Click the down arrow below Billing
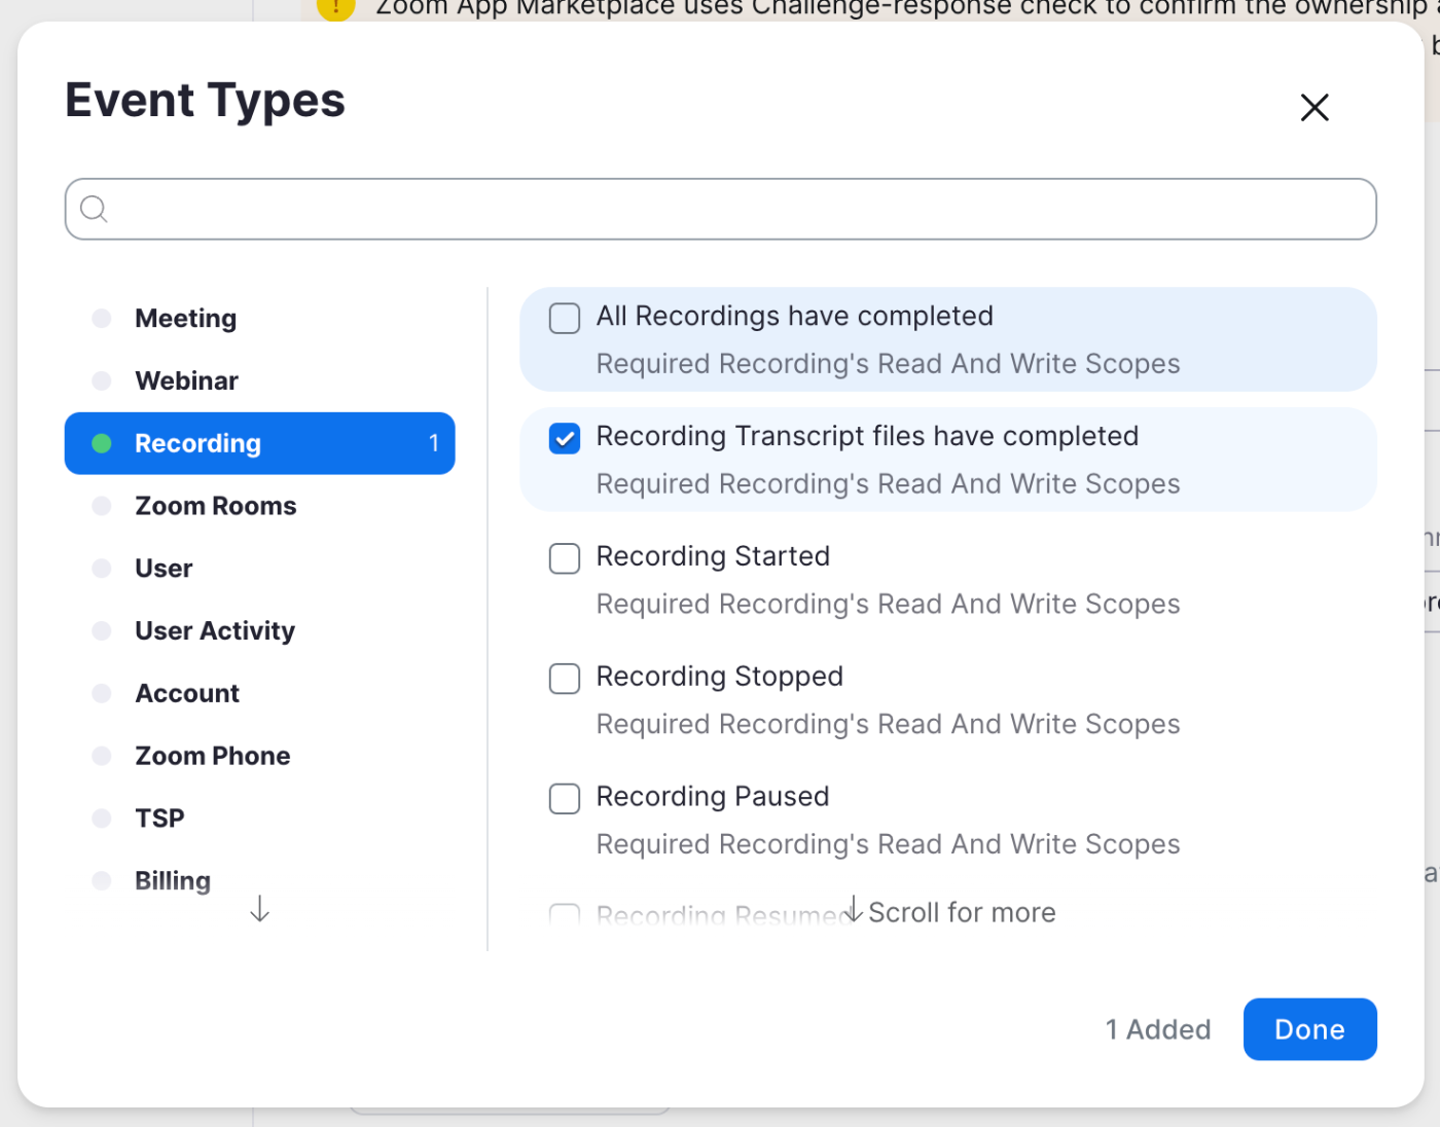Screen dimensions: 1440x1127 click(260, 908)
